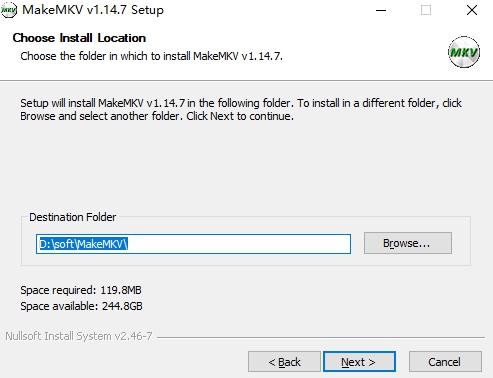Open the Browse folder dialog
This screenshot has height=378, width=493.
pyautogui.click(x=408, y=243)
